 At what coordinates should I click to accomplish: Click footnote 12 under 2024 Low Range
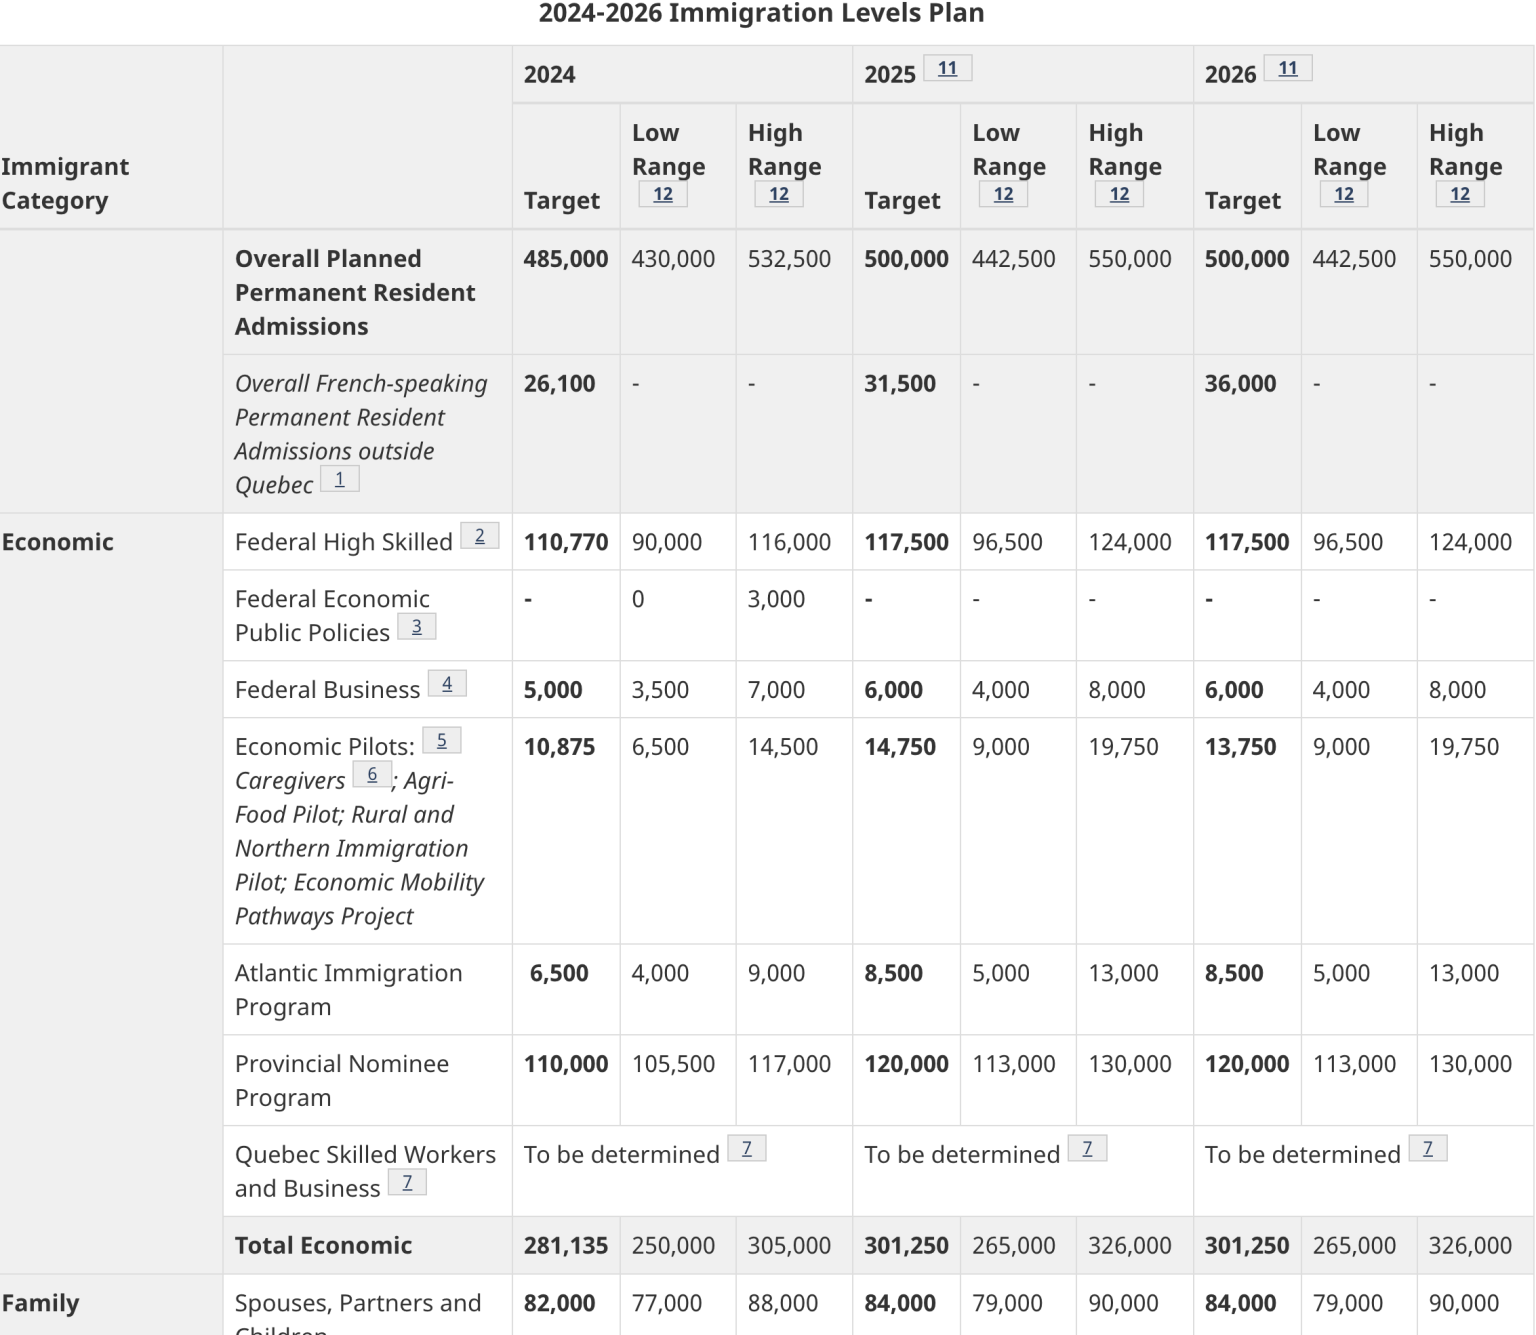[x=662, y=194]
